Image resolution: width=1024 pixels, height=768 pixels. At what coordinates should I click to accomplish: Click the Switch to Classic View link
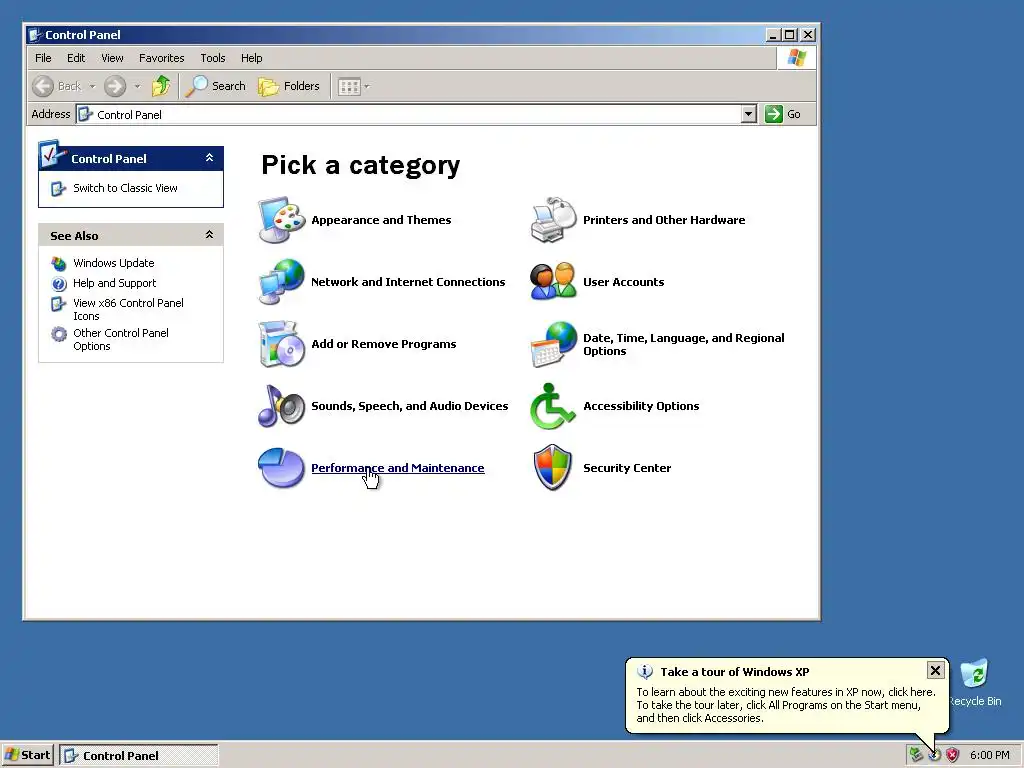[x=125, y=188]
